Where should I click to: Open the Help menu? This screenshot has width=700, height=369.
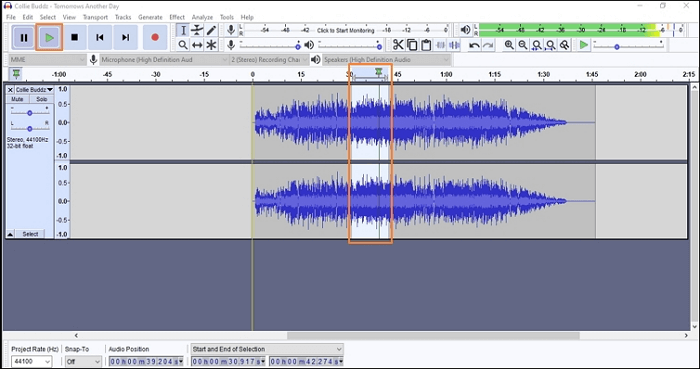[x=247, y=17]
